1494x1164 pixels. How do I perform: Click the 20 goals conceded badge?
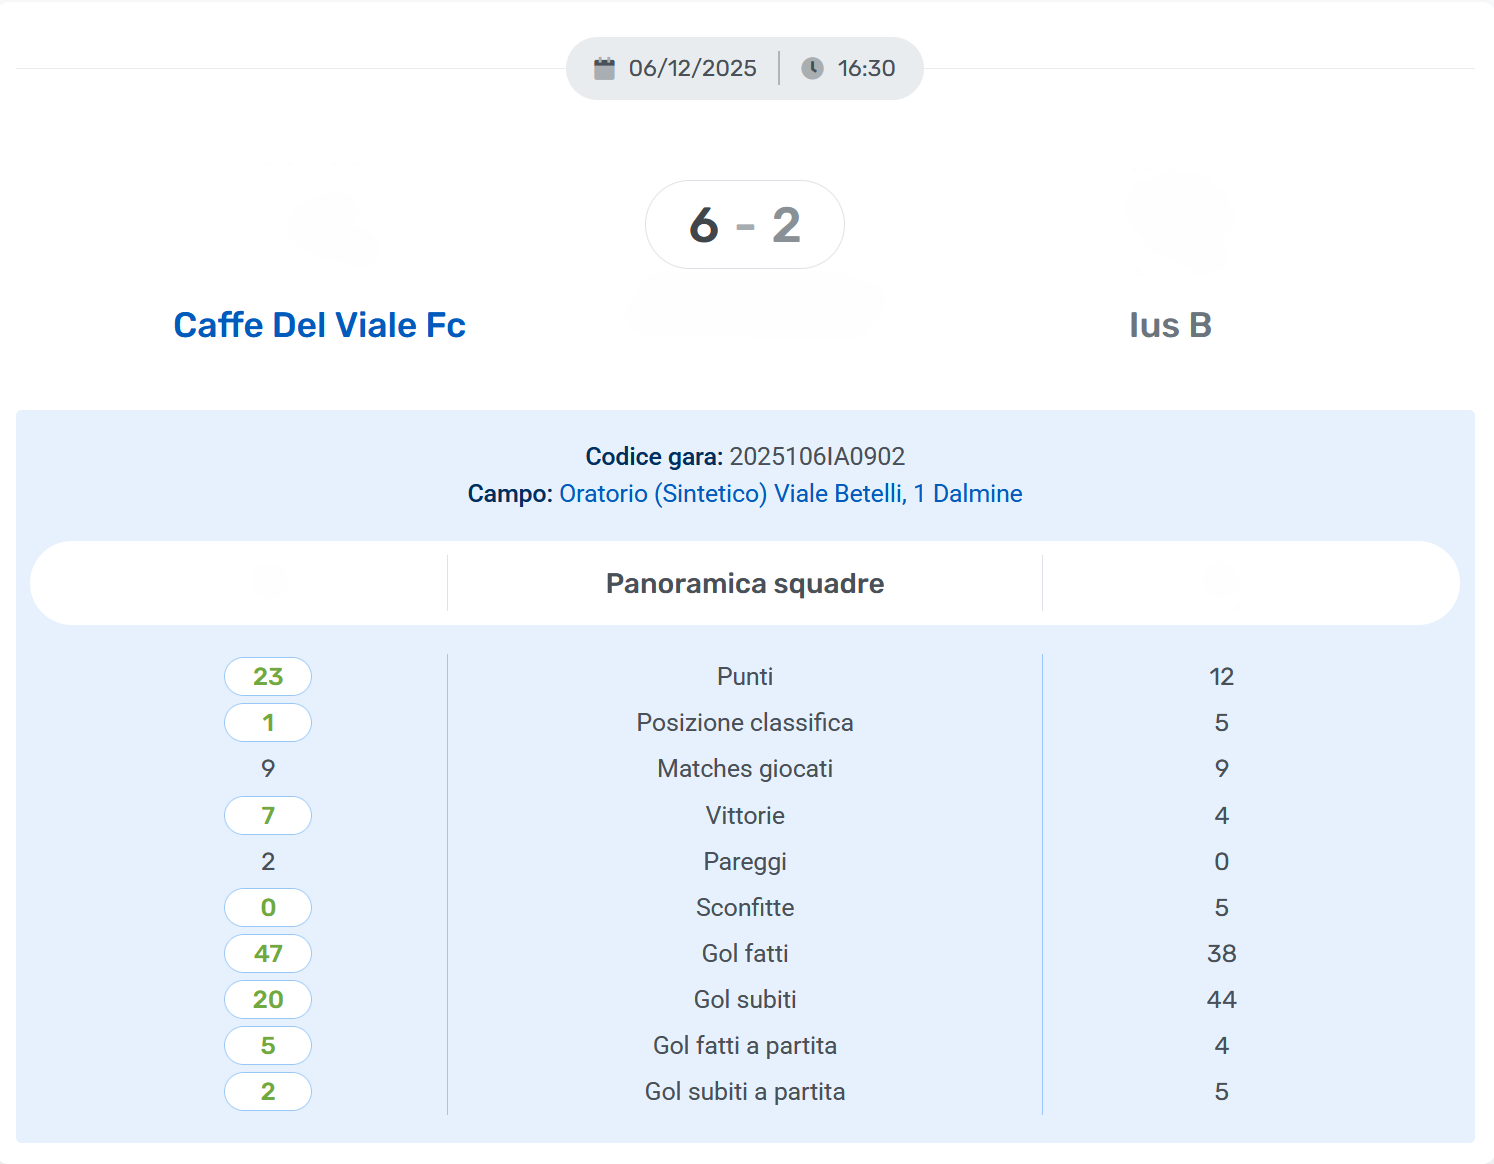pyautogui.click(x=268, y=1000)
